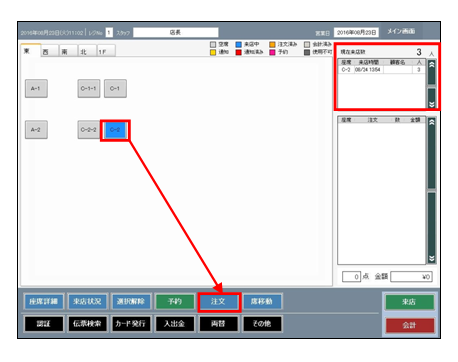This screenshot has width=458, height=362.
Task: Select seat C-1-1
Action: (x=89, y=89)
